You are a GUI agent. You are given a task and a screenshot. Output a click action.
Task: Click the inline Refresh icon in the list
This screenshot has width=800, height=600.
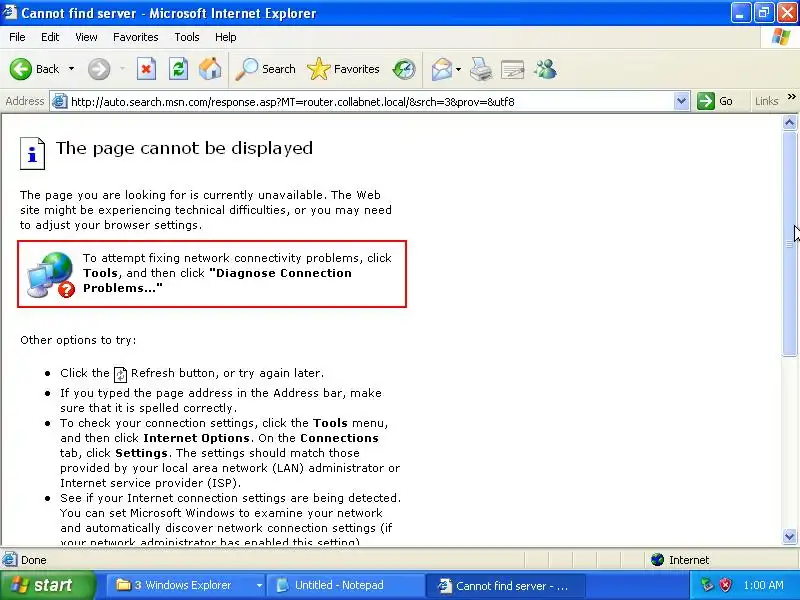pyautogui.click(x=120, y=374)
